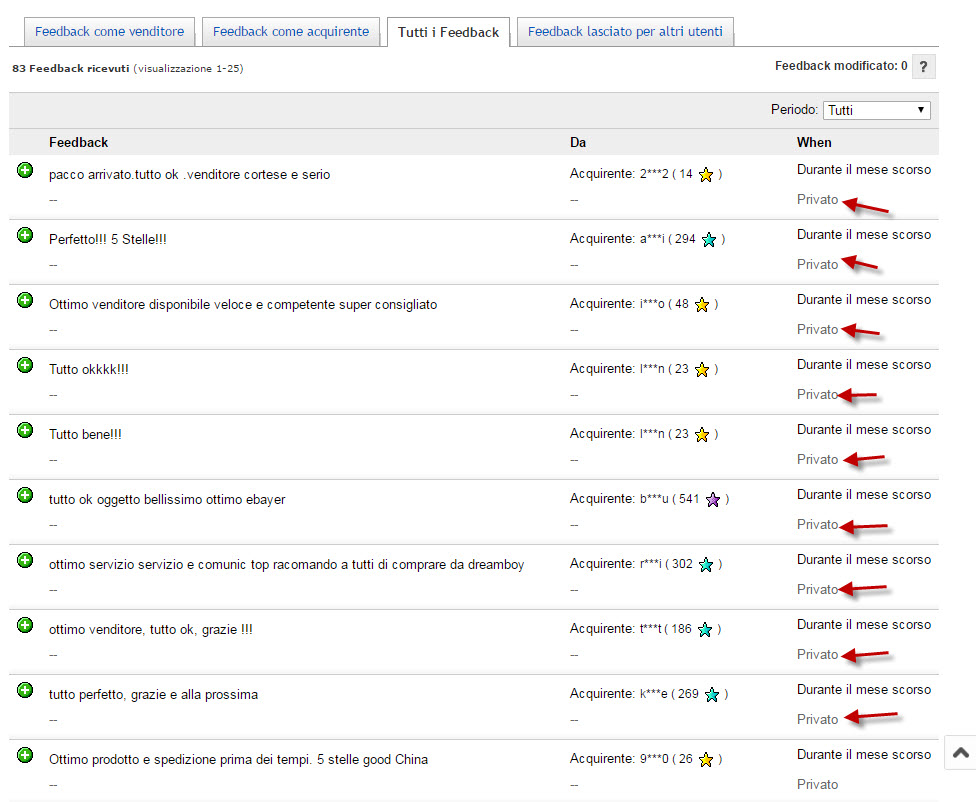Click yellow star beside buyer i***o
976x802 pixels.
tap(702, 305)
